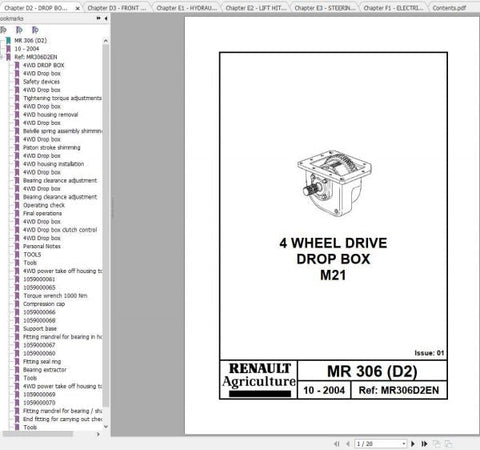Open the Bearing extractor bookmark
The image size is (480, 450).
coord(45,370)
